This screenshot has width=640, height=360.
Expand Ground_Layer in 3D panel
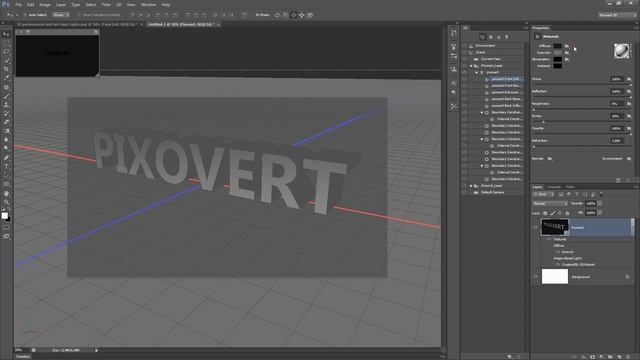(471, 186)
